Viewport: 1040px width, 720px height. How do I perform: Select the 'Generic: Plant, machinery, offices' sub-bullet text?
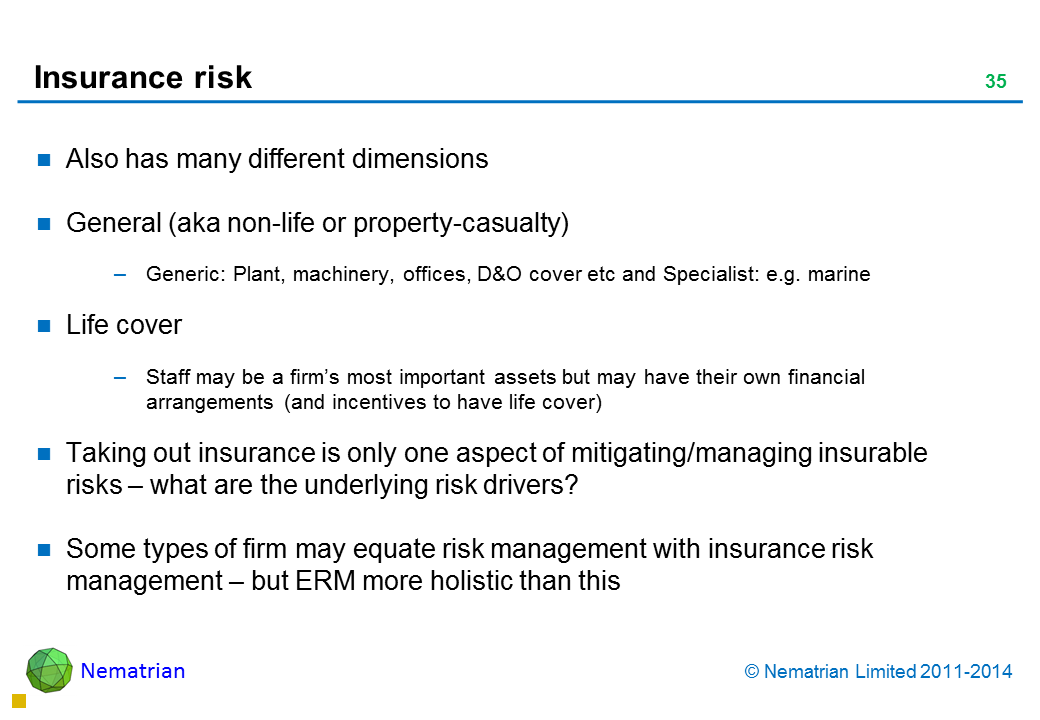(x=508, y=276)
